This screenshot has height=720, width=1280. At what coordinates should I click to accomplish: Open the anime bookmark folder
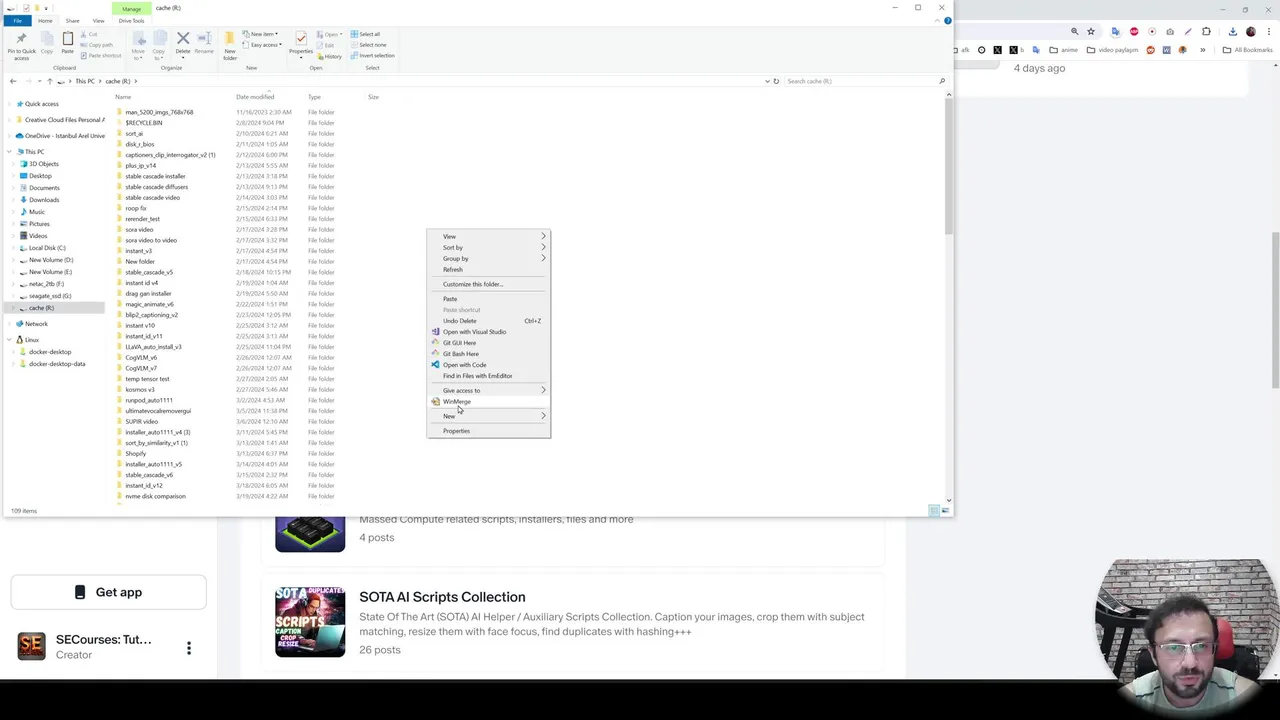coord(1064,50)
